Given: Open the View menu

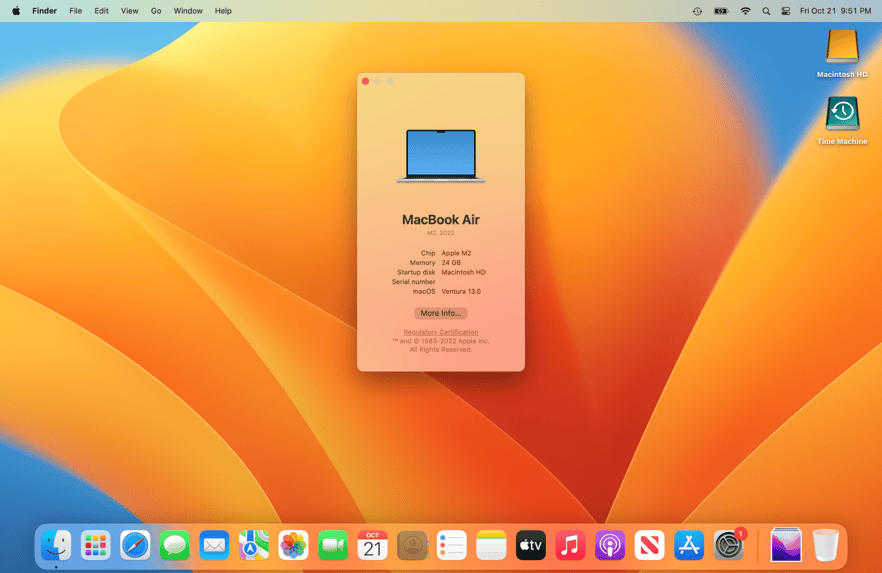Looking at the screenshot, I should coord(129,11).
